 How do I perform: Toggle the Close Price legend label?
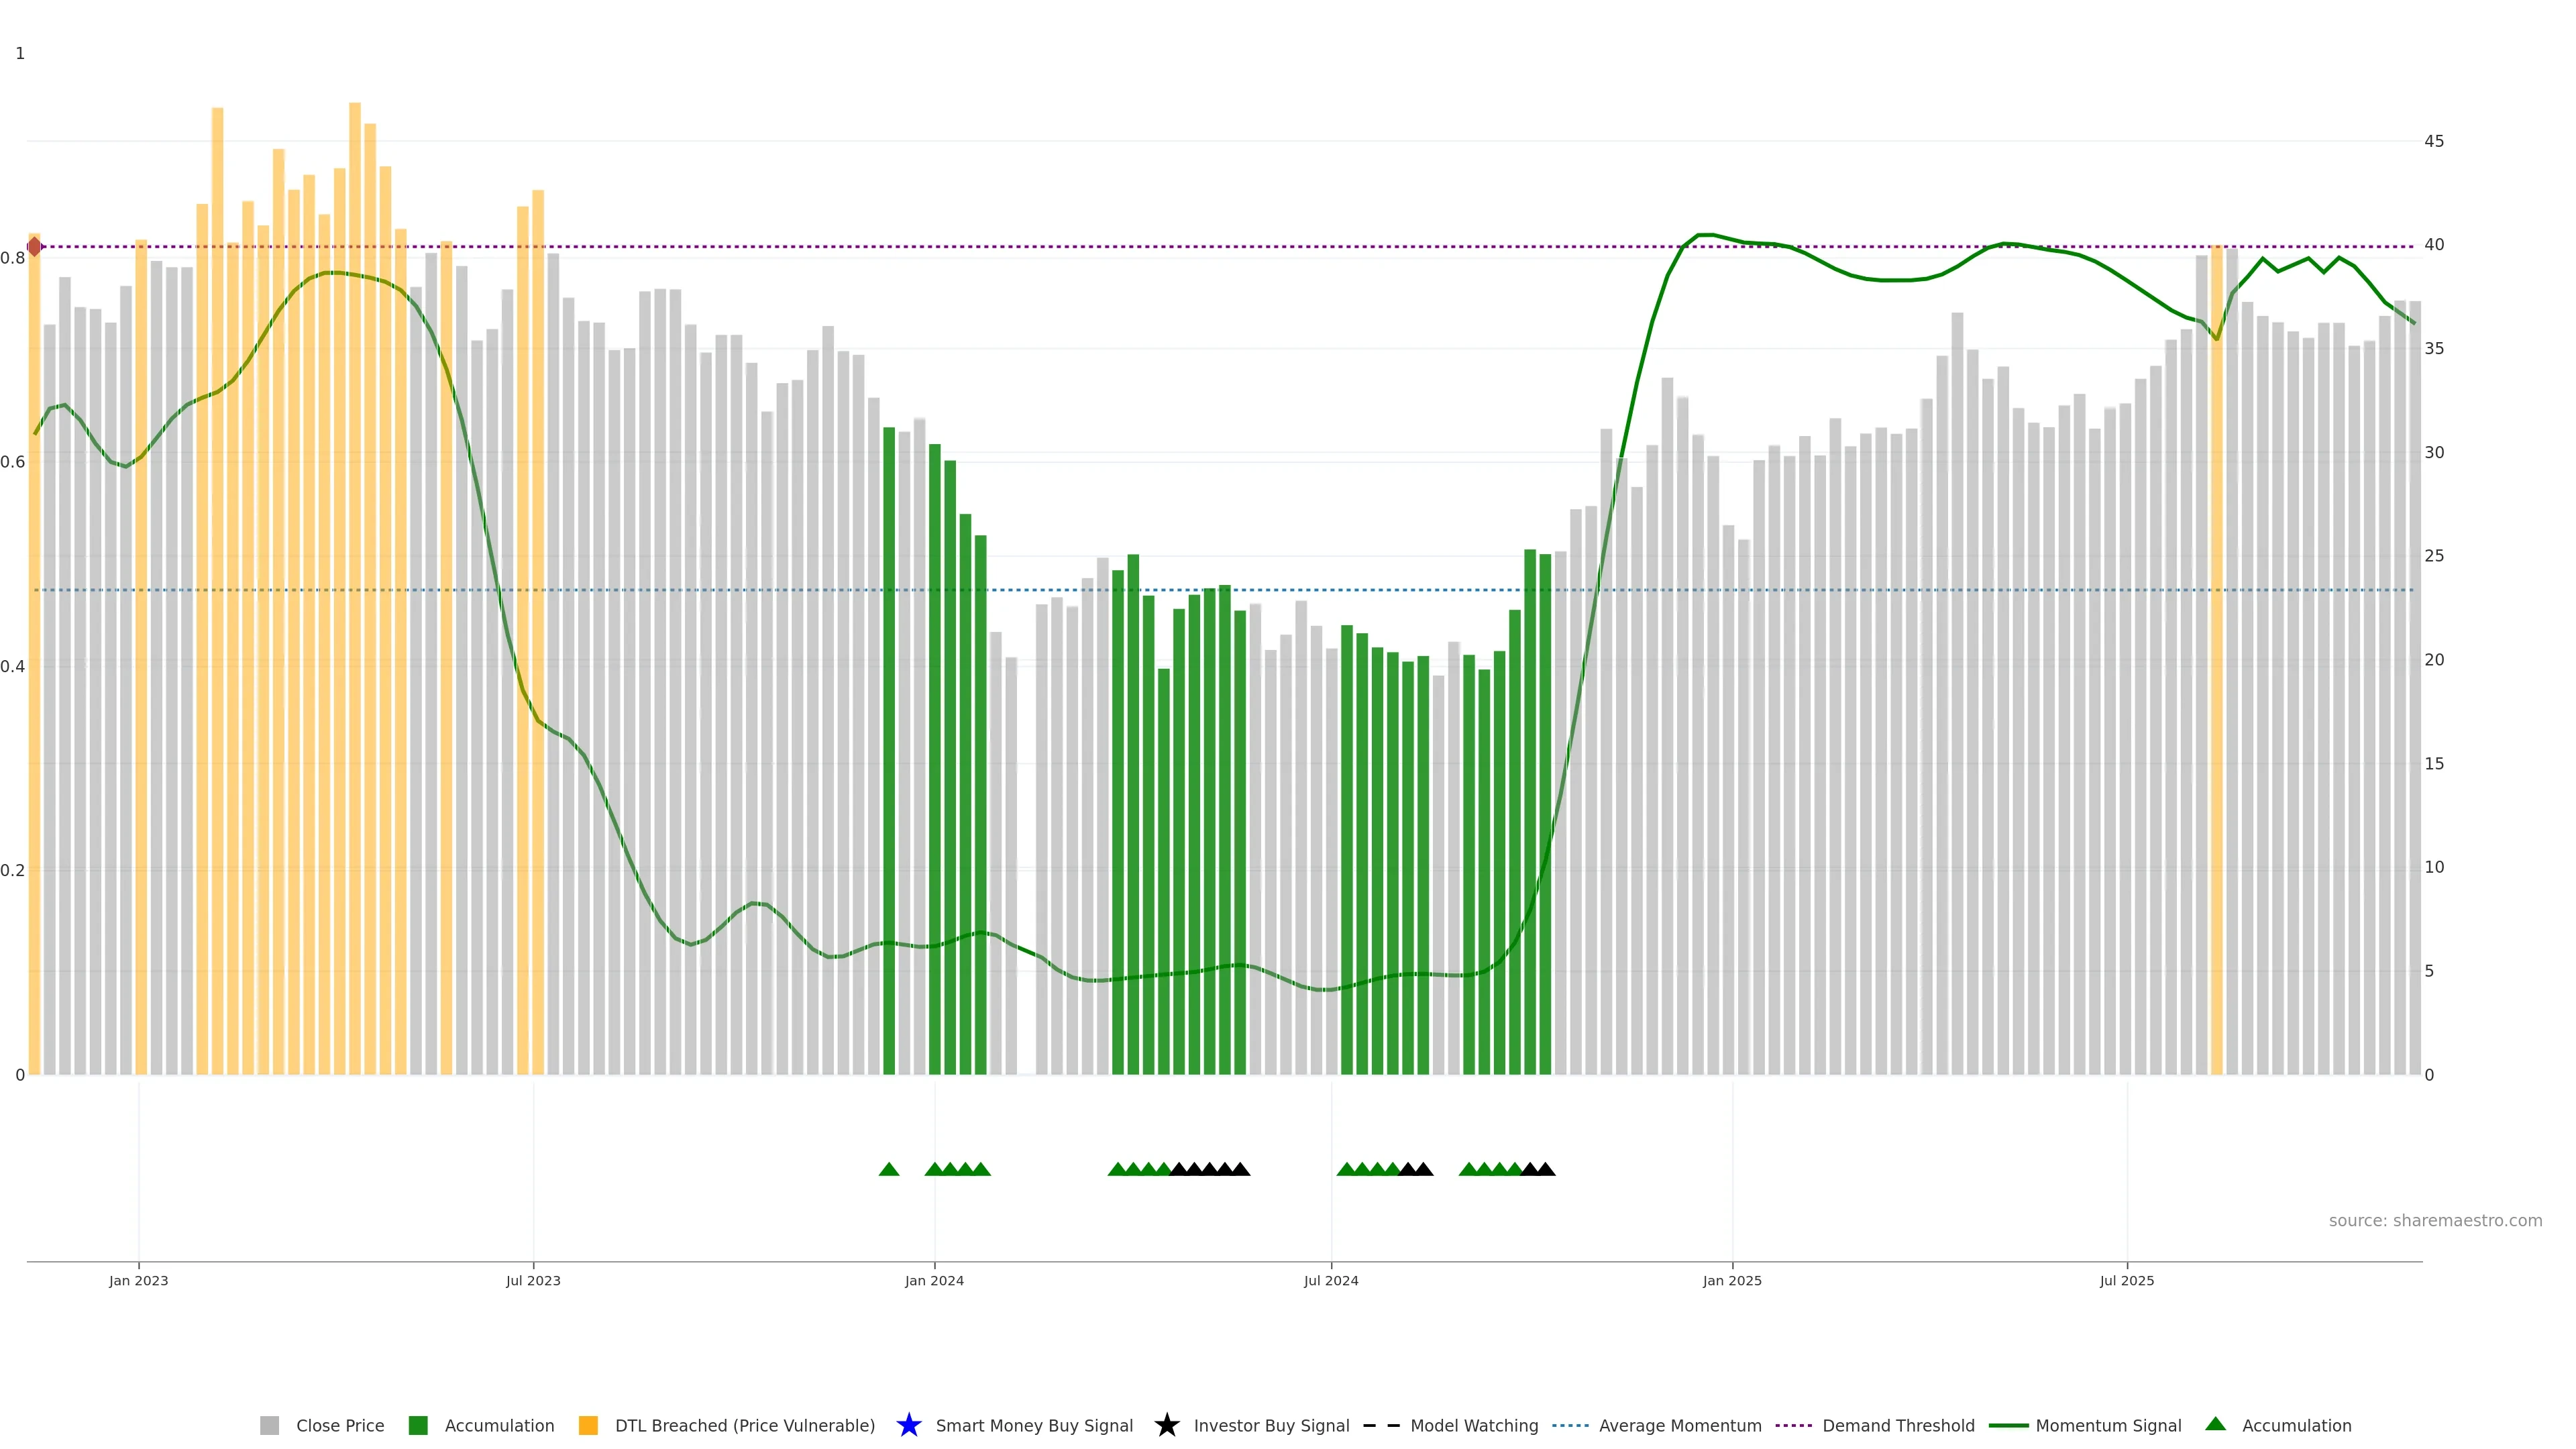tap(340, 1425)
